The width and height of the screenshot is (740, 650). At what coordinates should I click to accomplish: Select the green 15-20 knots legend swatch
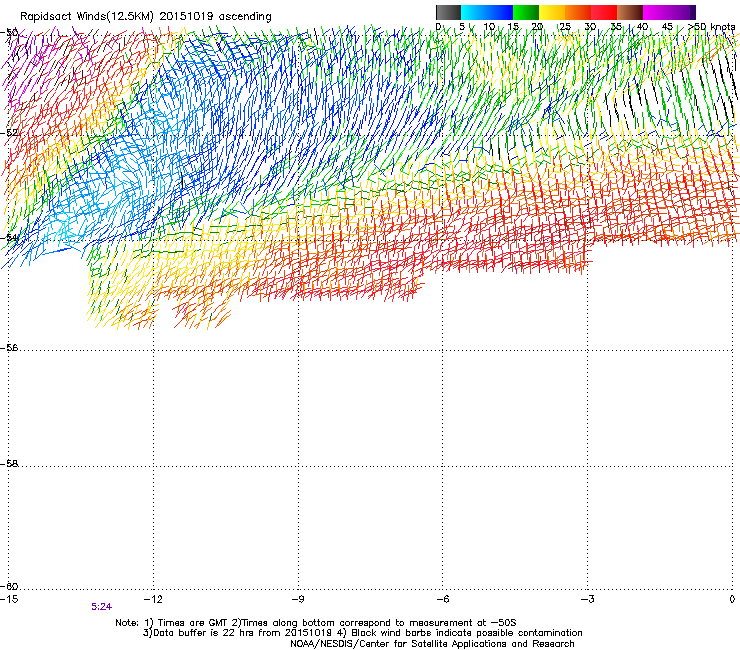[526, 12]
